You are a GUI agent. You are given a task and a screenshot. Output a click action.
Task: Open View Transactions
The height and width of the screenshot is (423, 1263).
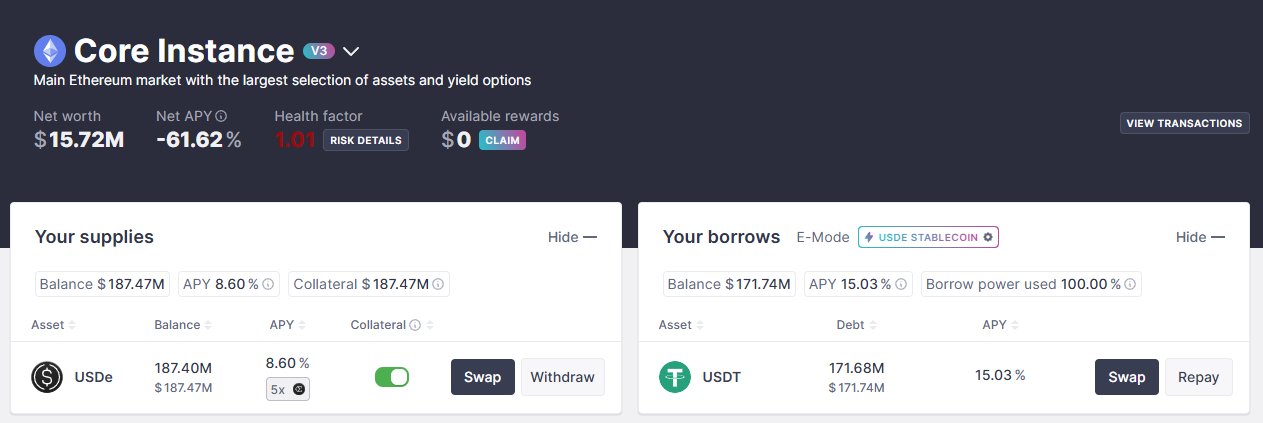(1185, 123)
